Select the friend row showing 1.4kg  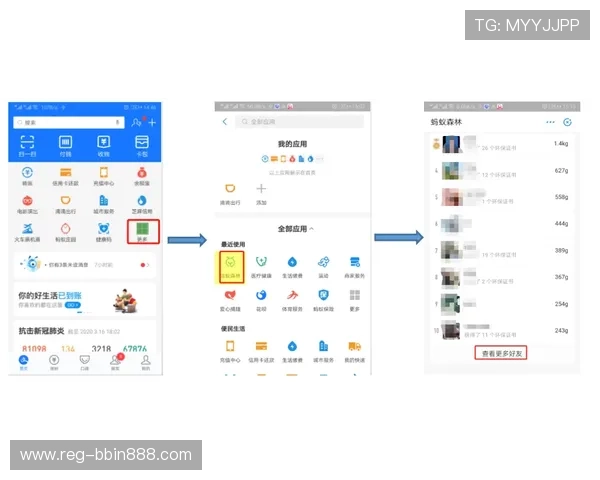[x=502, y=144]
